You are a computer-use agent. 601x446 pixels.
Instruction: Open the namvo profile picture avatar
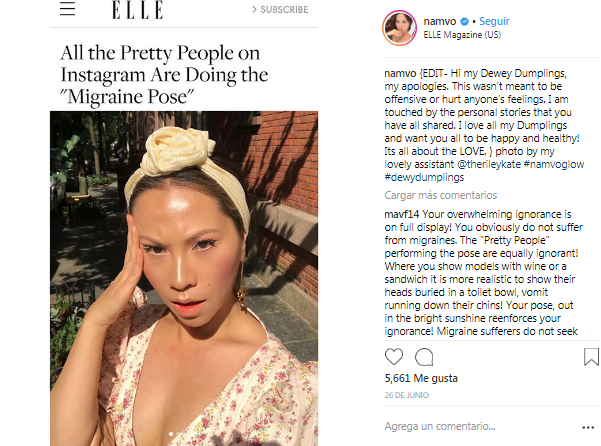click(x=400, y=29)
